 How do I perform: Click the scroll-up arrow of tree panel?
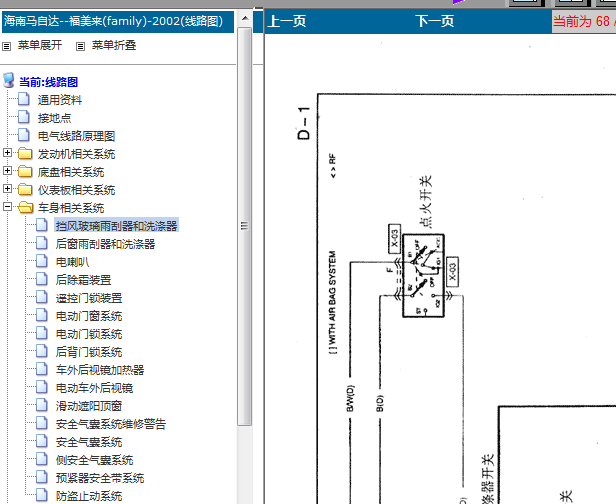tap(245, 18)
